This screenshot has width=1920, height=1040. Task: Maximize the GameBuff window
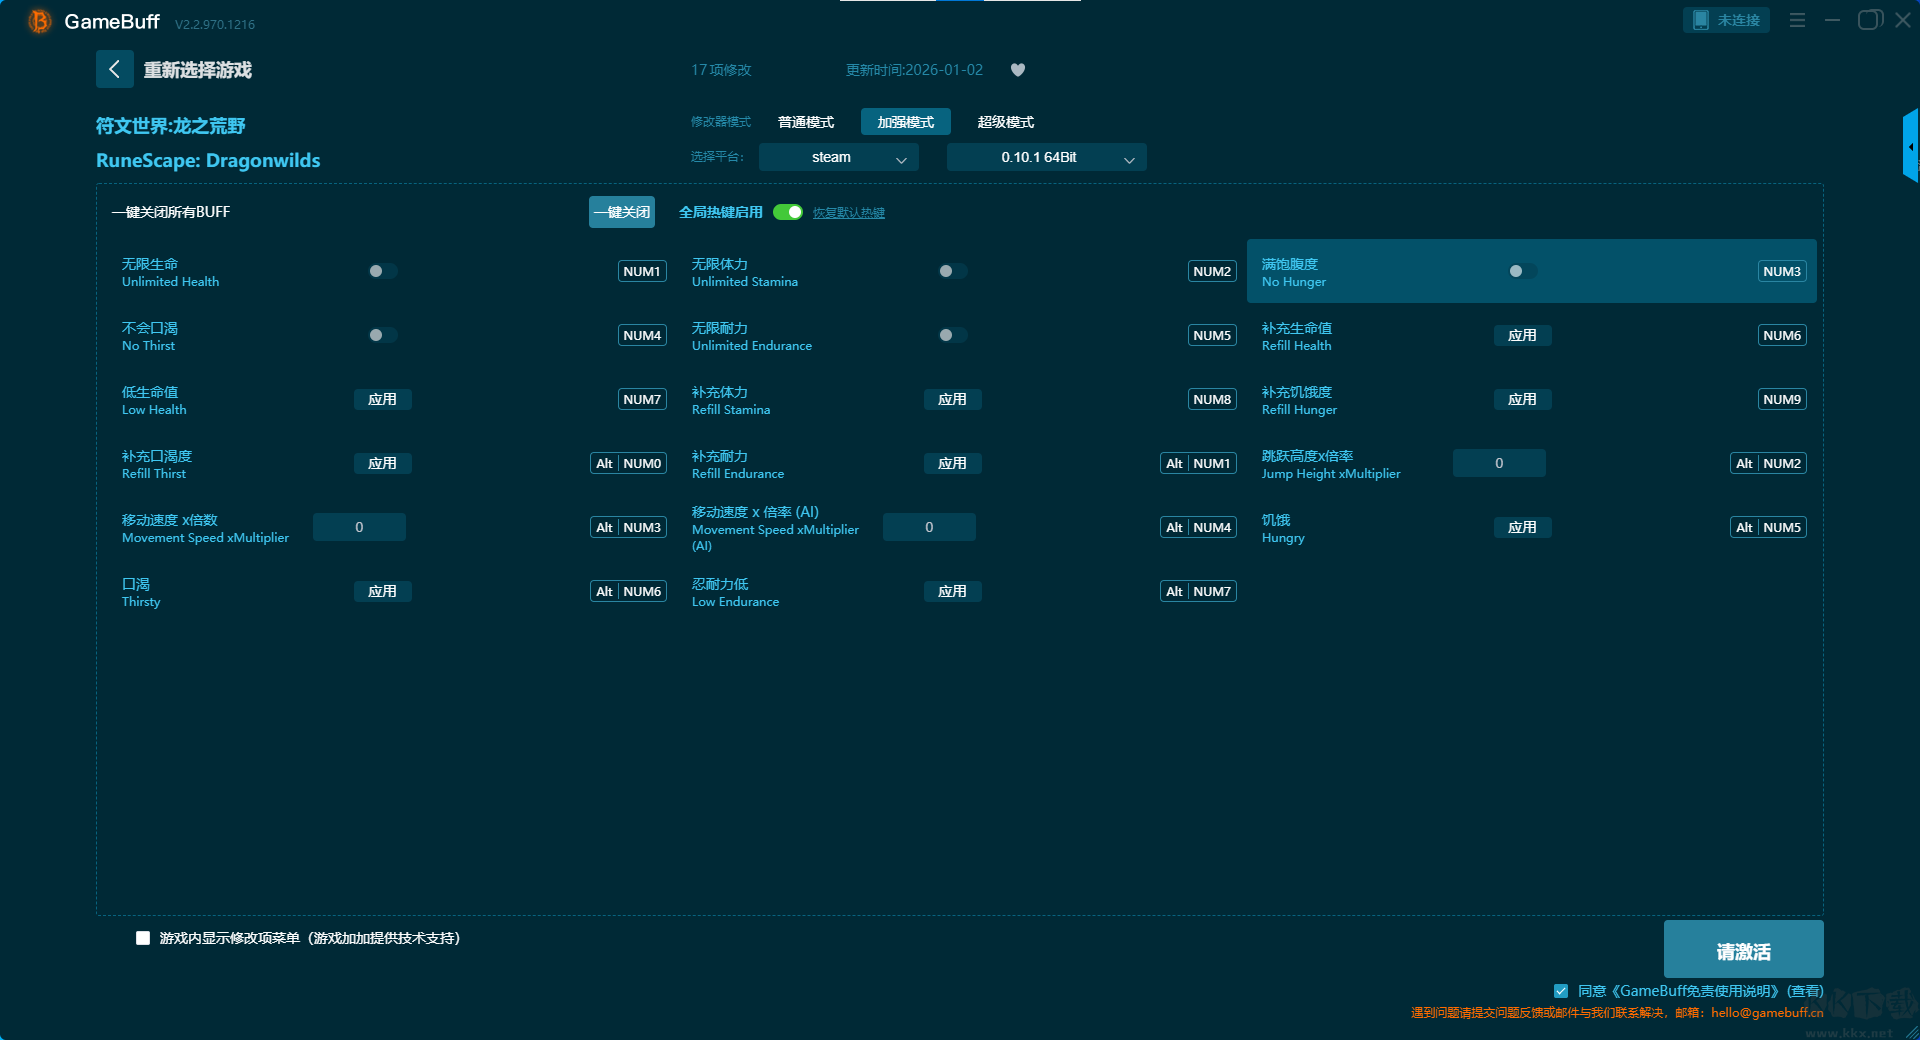click(x=1869, y=20)
